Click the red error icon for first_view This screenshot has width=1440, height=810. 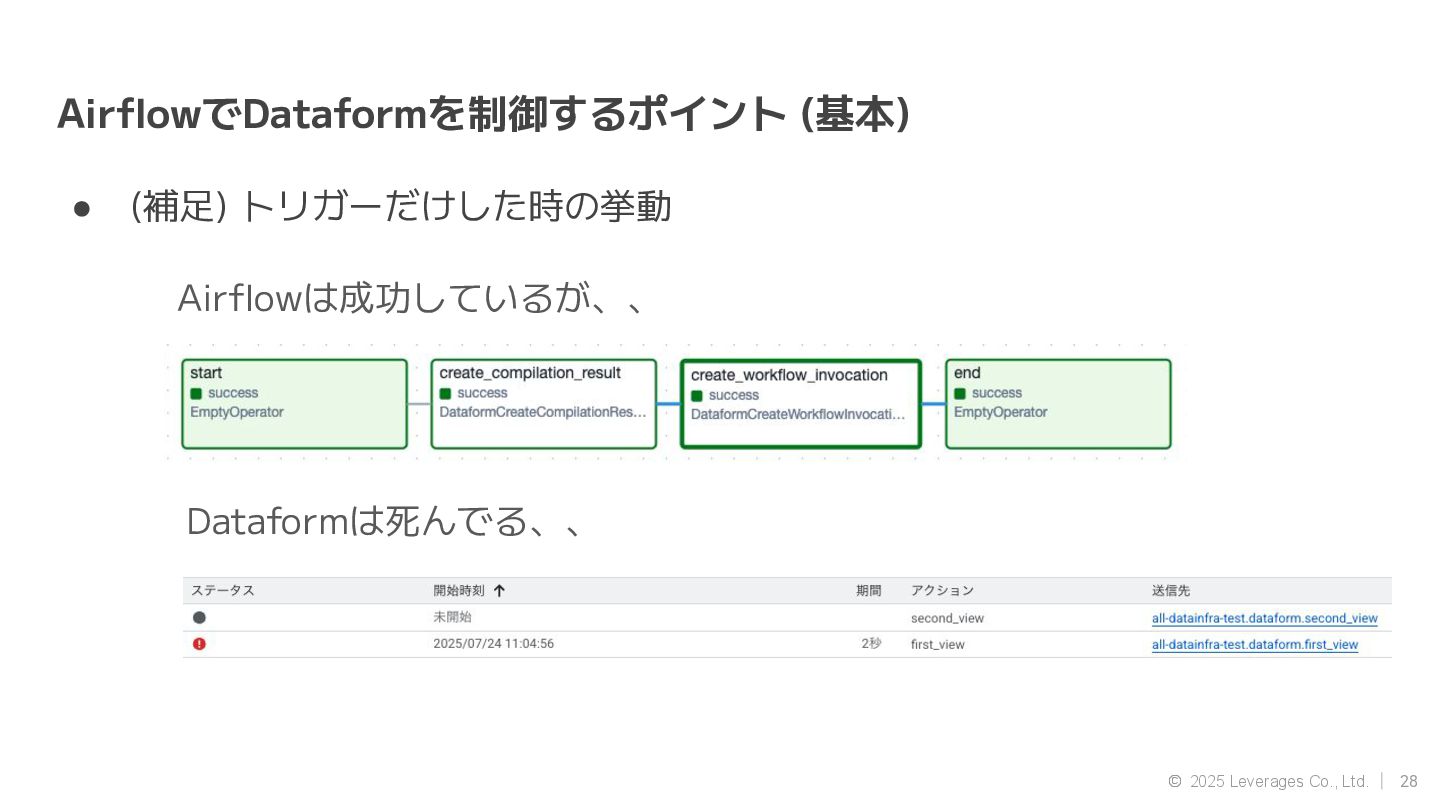tap(199, 644)
